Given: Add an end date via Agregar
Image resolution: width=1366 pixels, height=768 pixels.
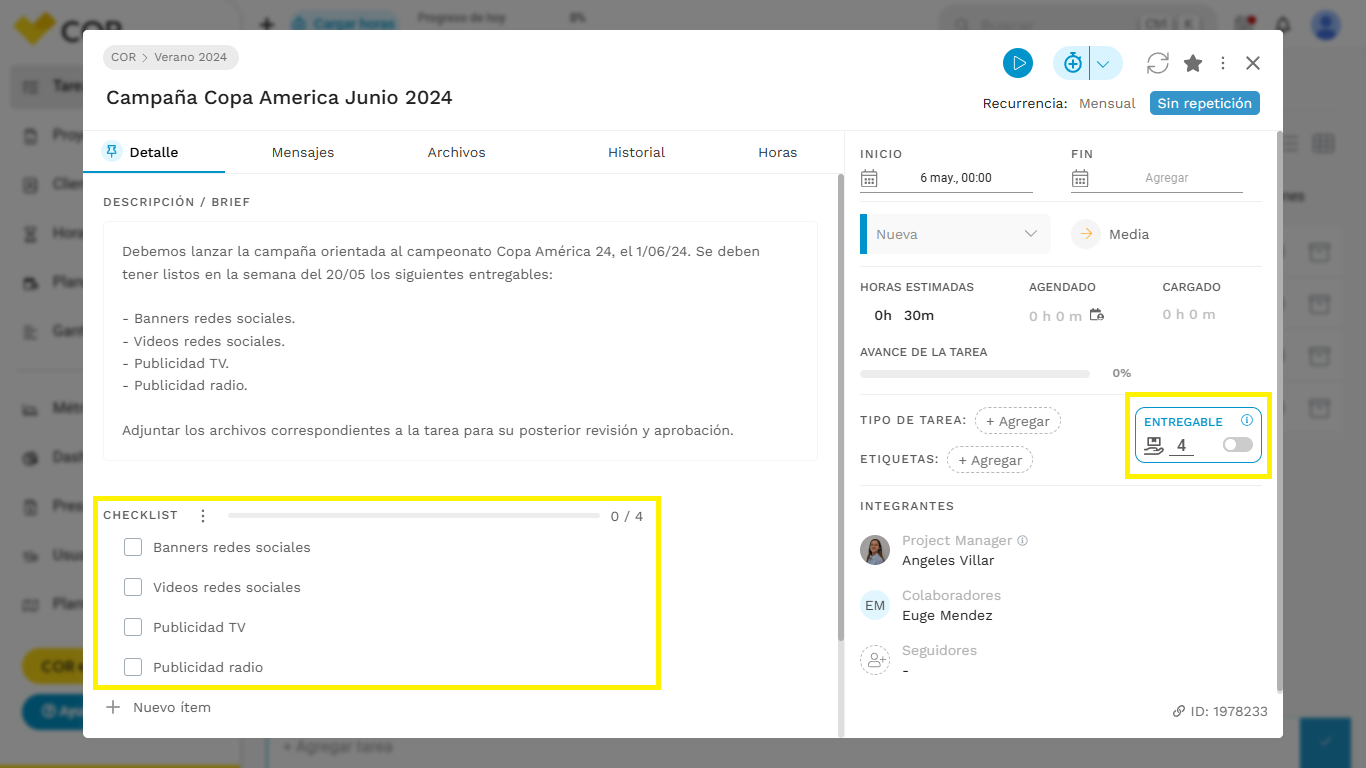Looking at the screenshot, I should [x=1167, y=178].
